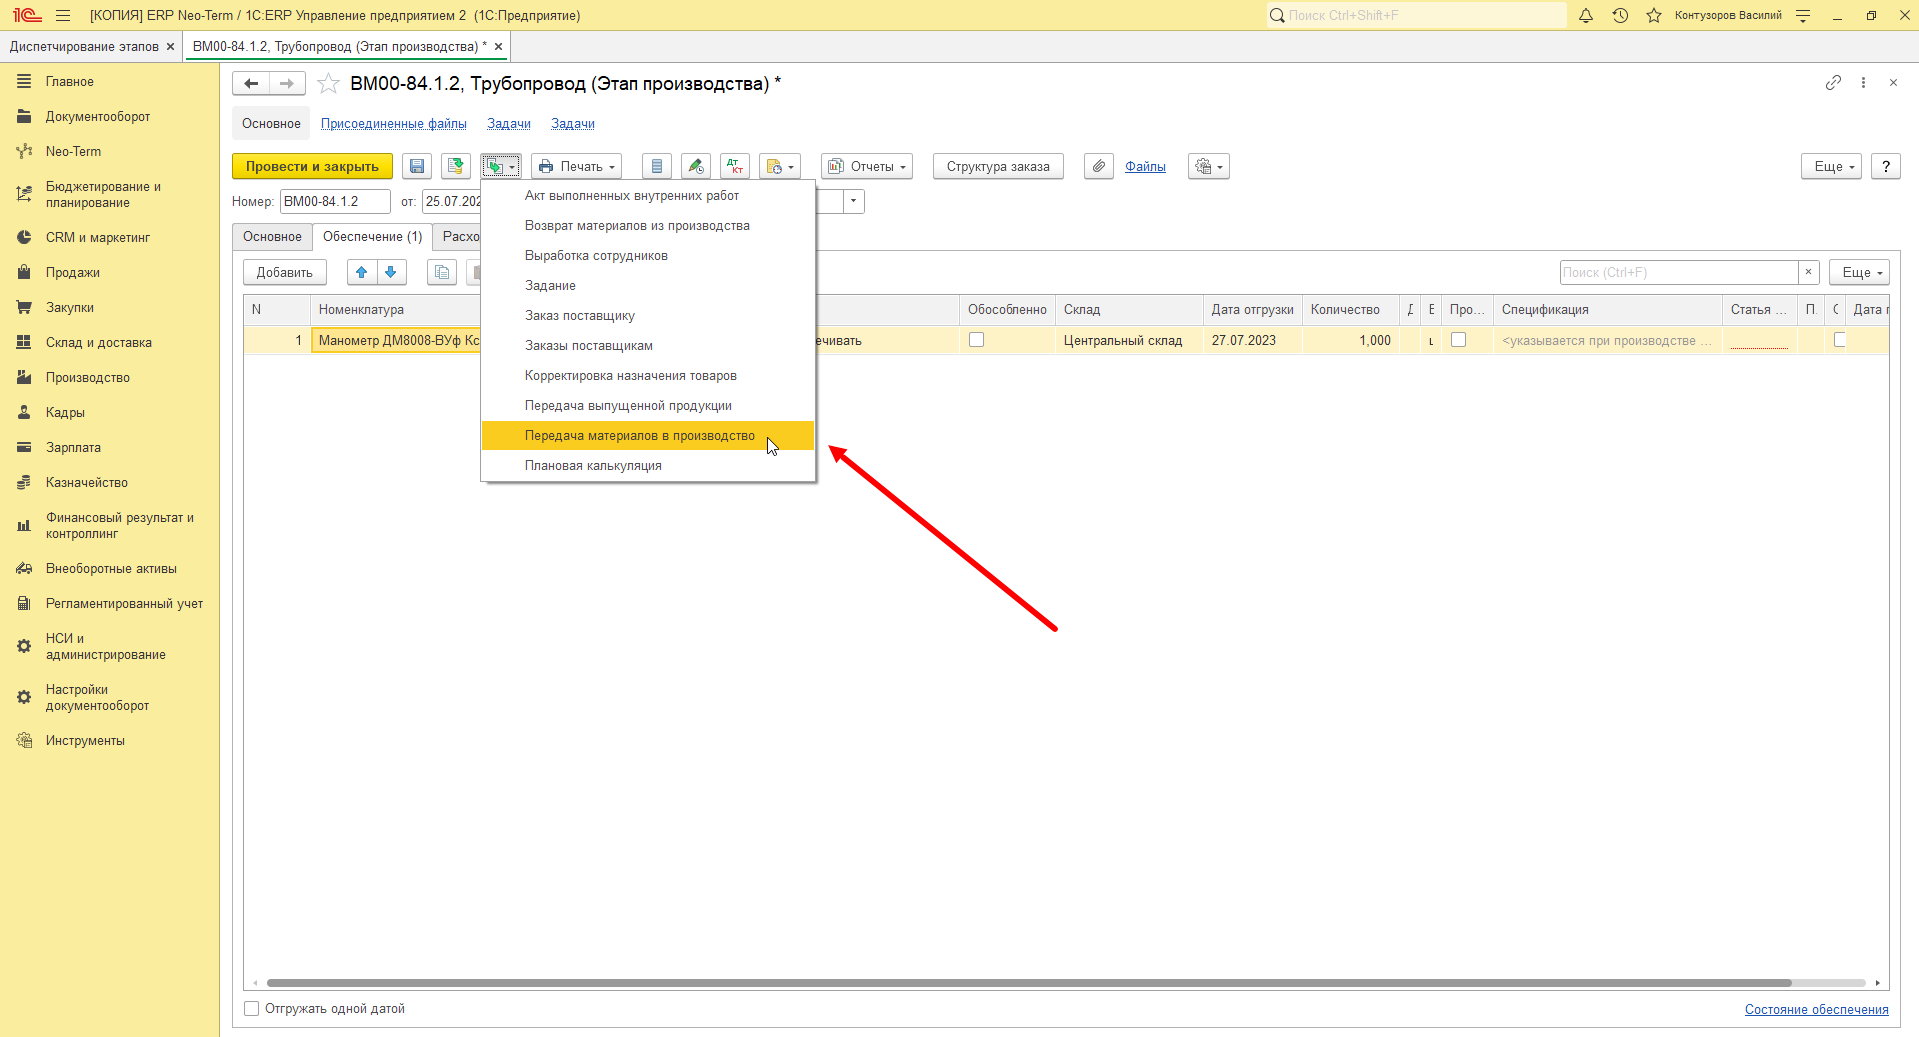Add document to favorites with star by title
The width and height of the screenshot is (1919, 1037).
[328, 84]
